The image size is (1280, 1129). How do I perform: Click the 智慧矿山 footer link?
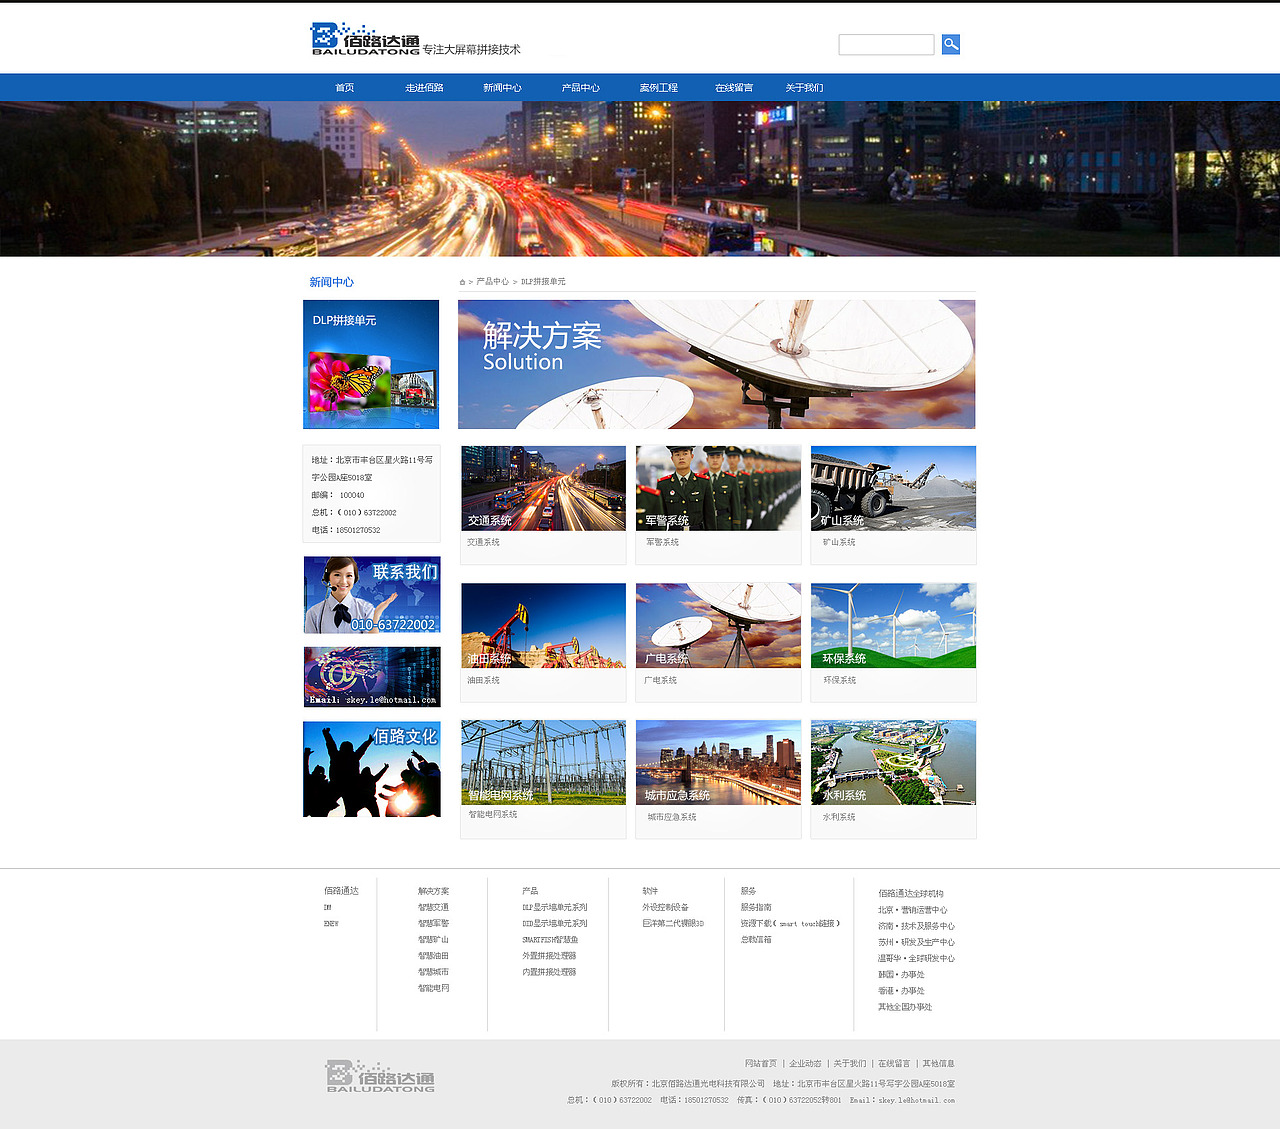433,939
